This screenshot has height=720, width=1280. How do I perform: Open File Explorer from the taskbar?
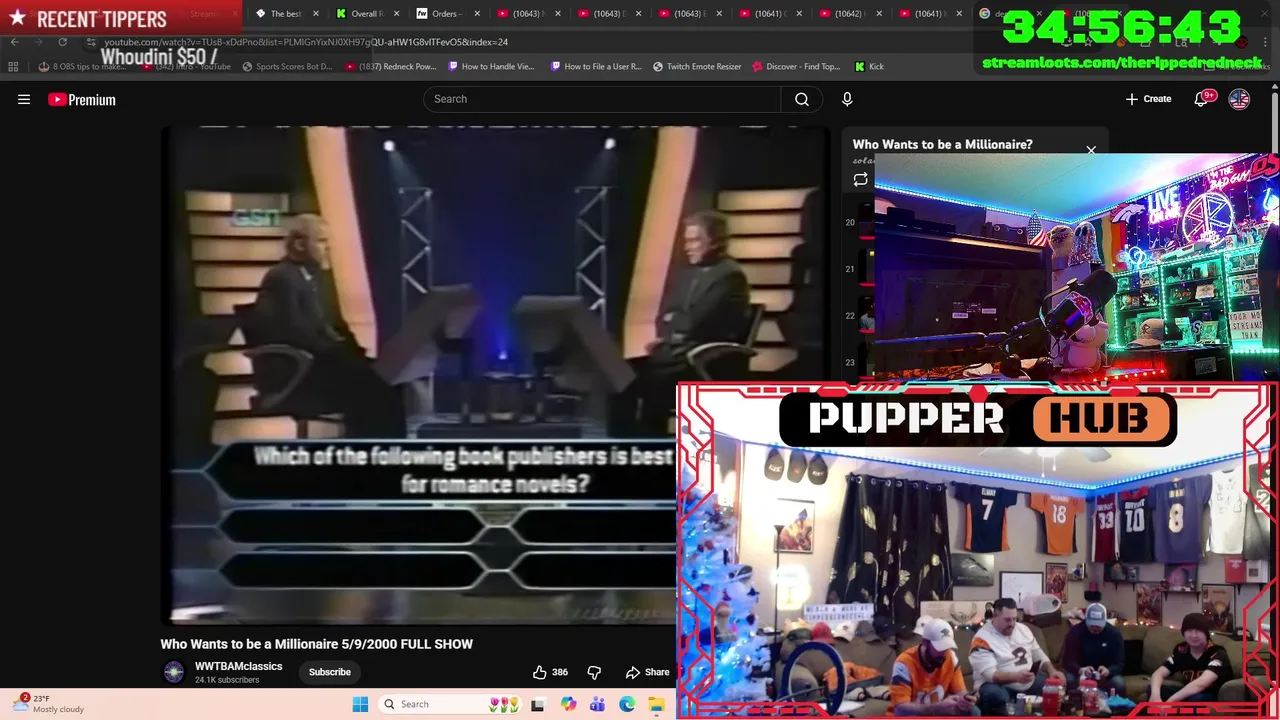656,704
